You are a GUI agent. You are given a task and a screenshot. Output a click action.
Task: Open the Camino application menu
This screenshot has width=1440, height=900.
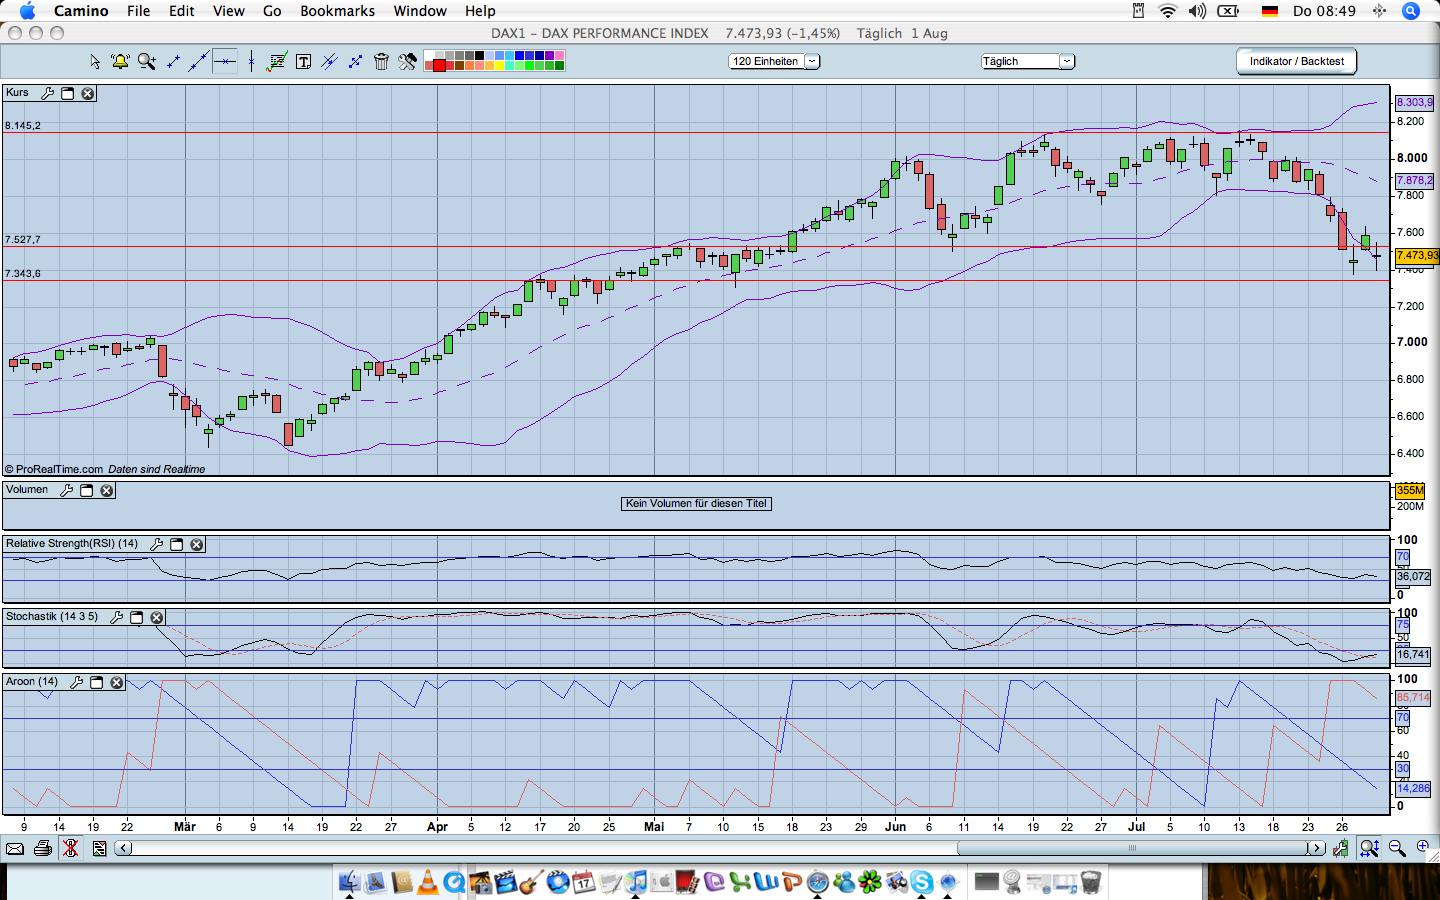coord(81,11)
